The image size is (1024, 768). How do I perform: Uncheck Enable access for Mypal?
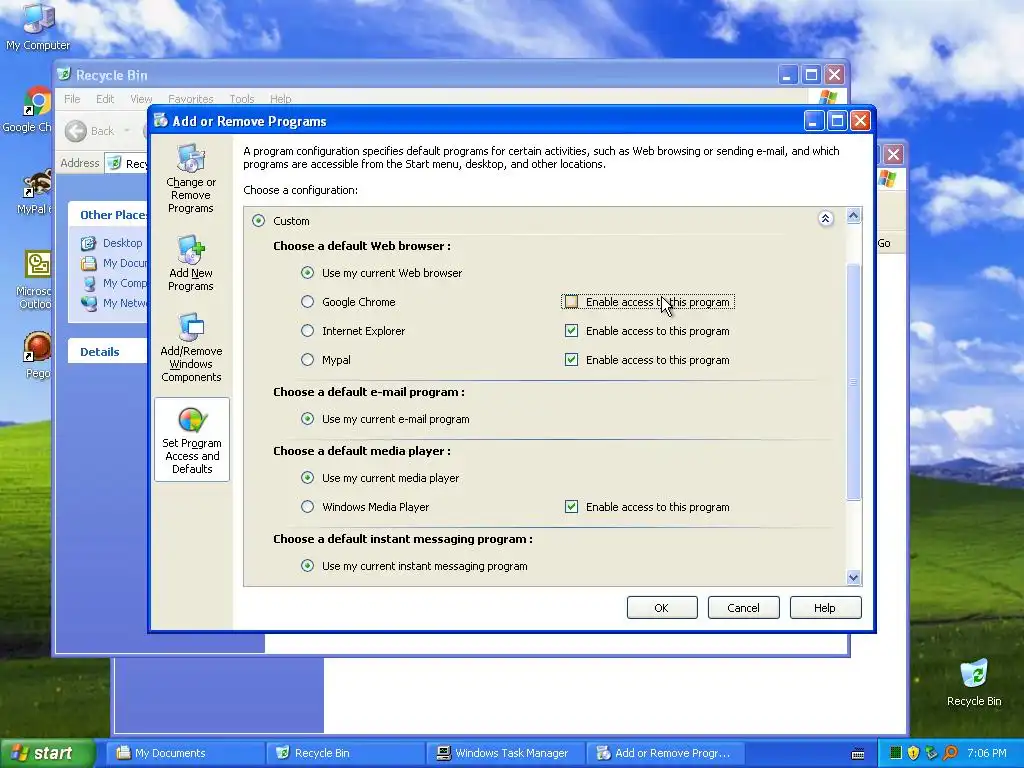click(x=571, y=360)
